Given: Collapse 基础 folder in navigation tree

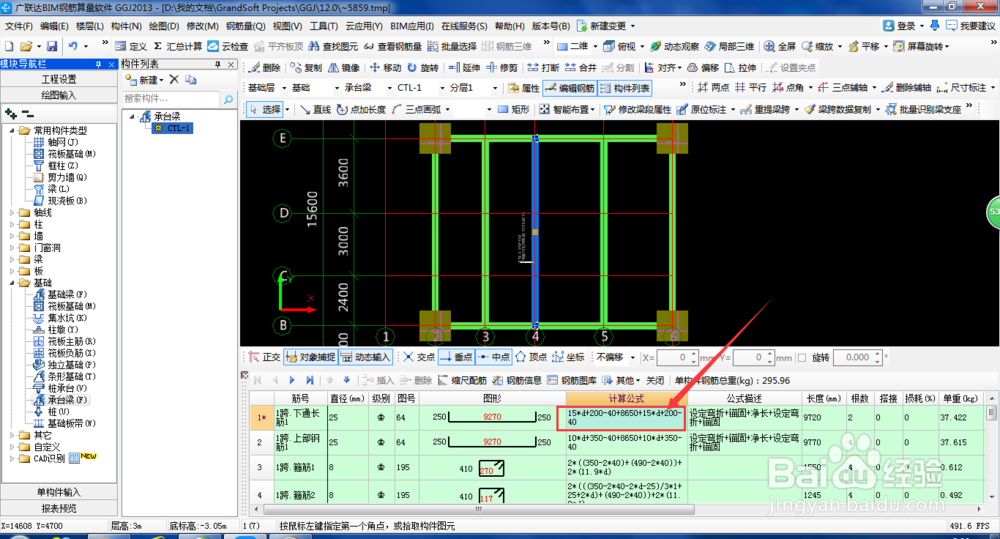Looking at the screenshot, I should (x=12, y=283).
